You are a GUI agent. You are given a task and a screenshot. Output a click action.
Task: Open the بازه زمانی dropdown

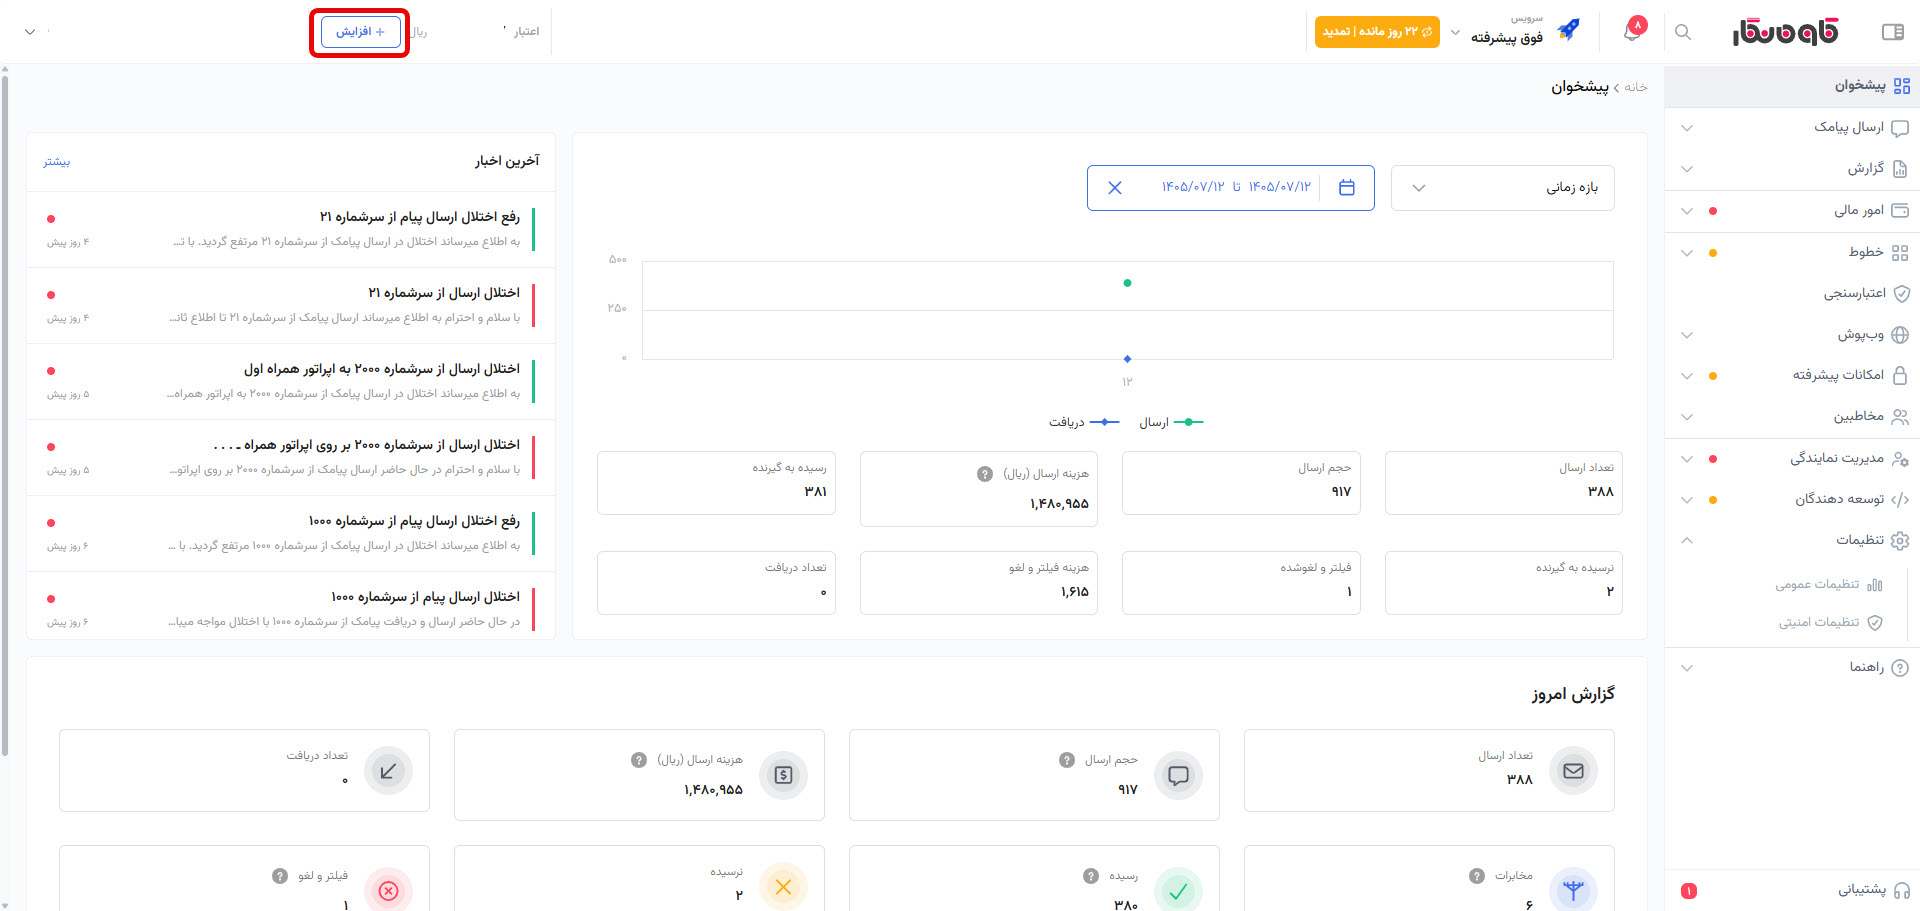[1502, 188]
